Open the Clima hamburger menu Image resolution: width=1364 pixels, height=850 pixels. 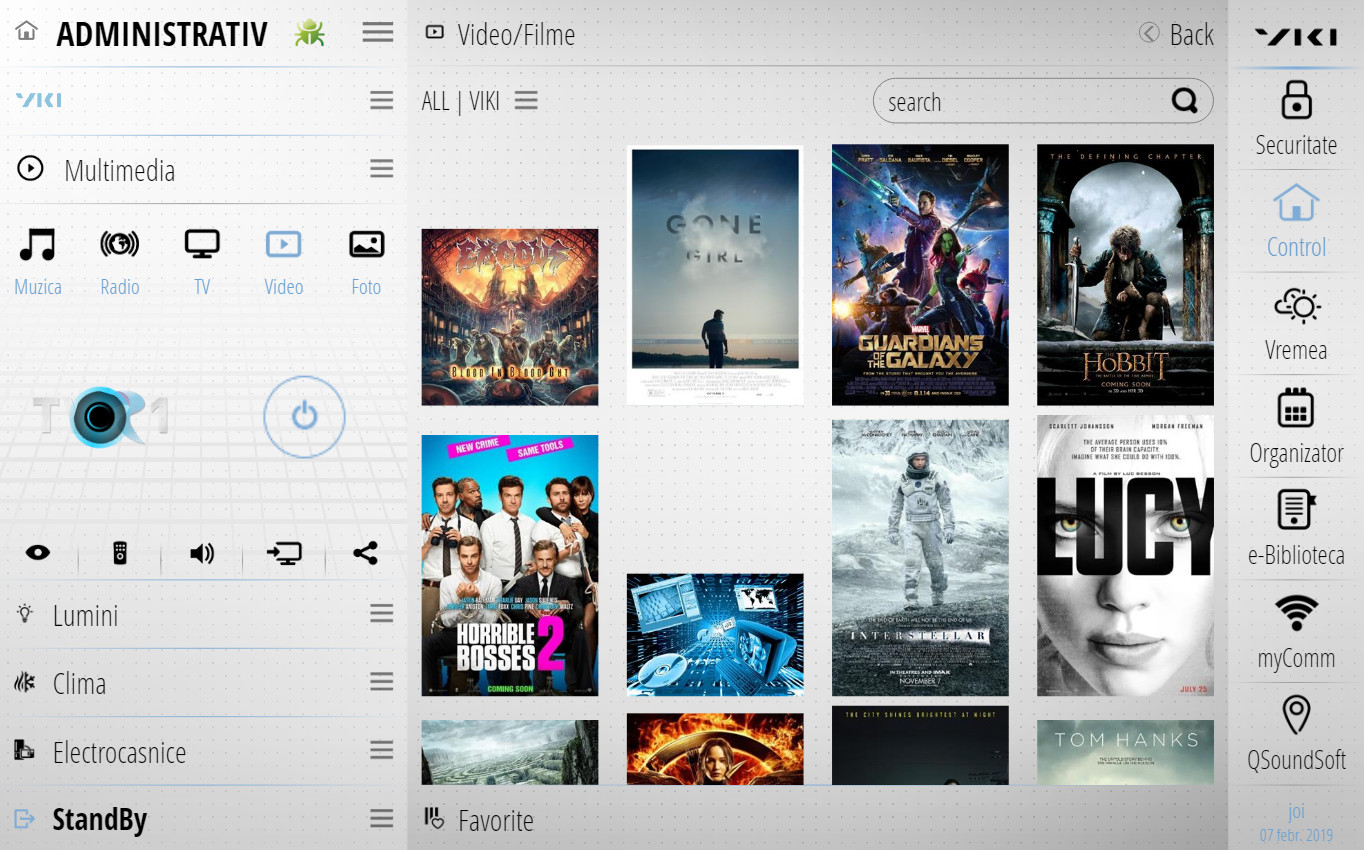point(381,681)
